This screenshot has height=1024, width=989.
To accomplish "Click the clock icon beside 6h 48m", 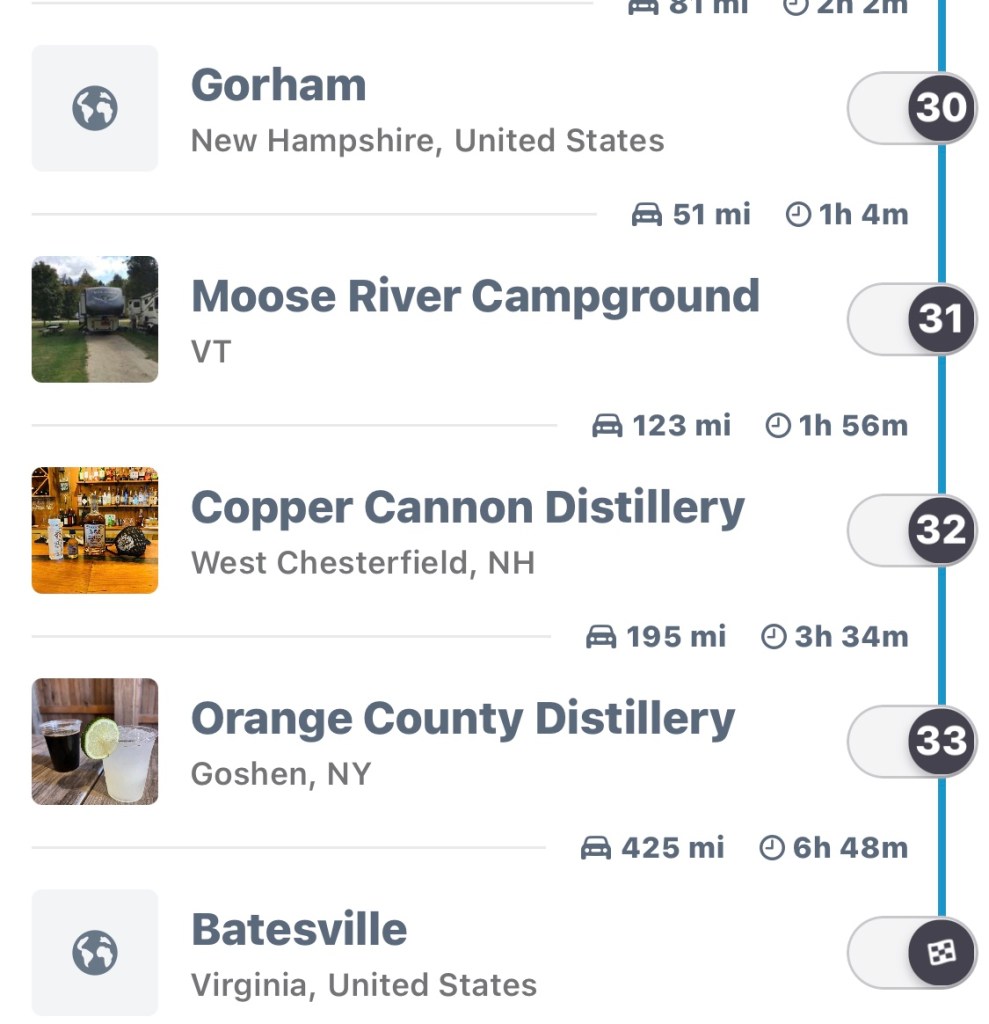I will point(772,849).
